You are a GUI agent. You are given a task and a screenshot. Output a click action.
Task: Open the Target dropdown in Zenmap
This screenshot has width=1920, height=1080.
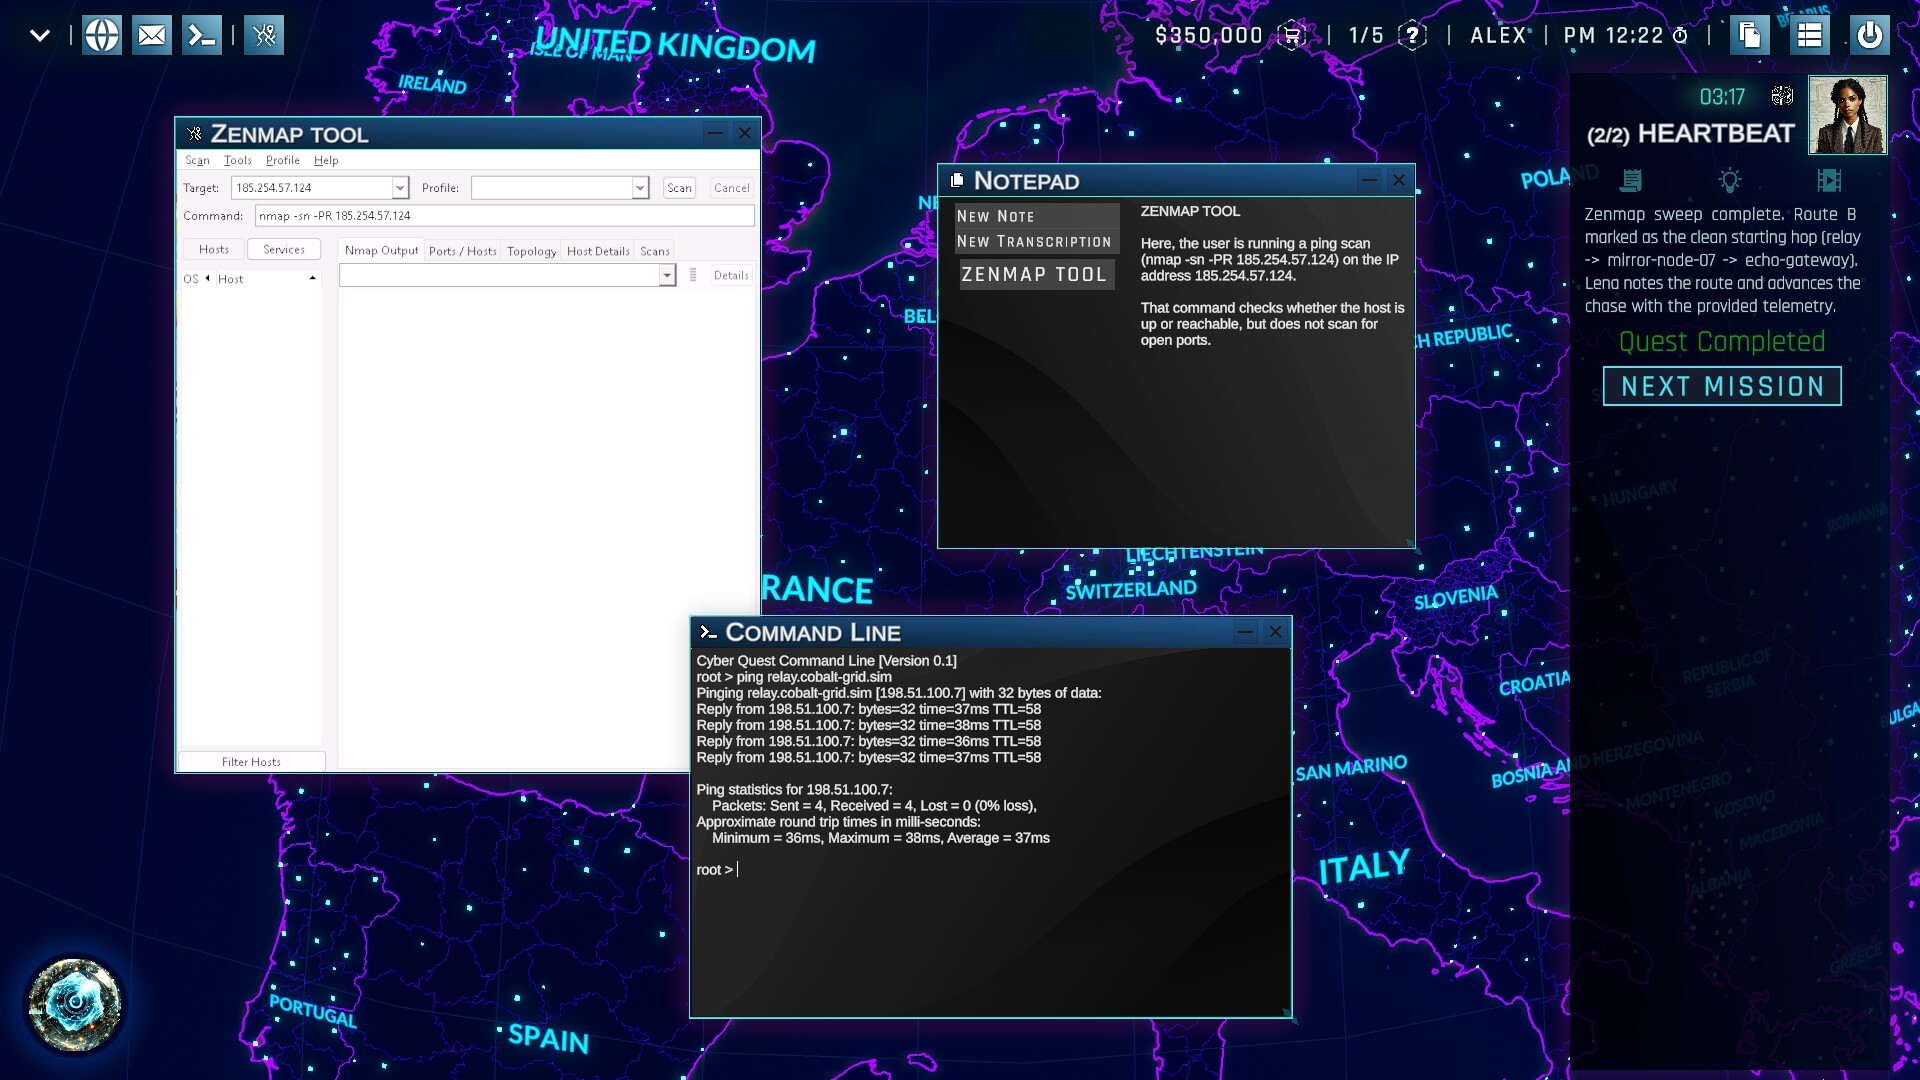tap(400, 187)
